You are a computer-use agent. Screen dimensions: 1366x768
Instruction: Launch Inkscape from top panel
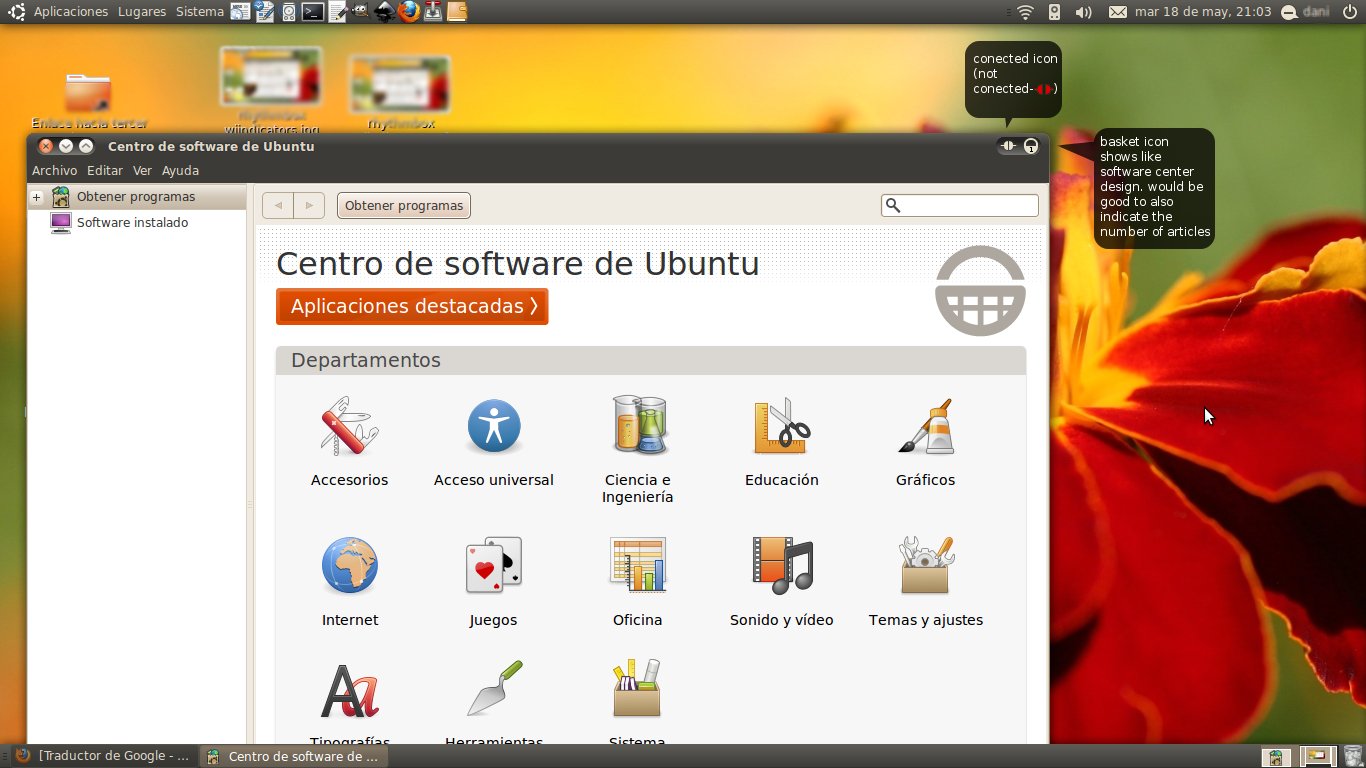pyautogui.click(x=385, y=12)
